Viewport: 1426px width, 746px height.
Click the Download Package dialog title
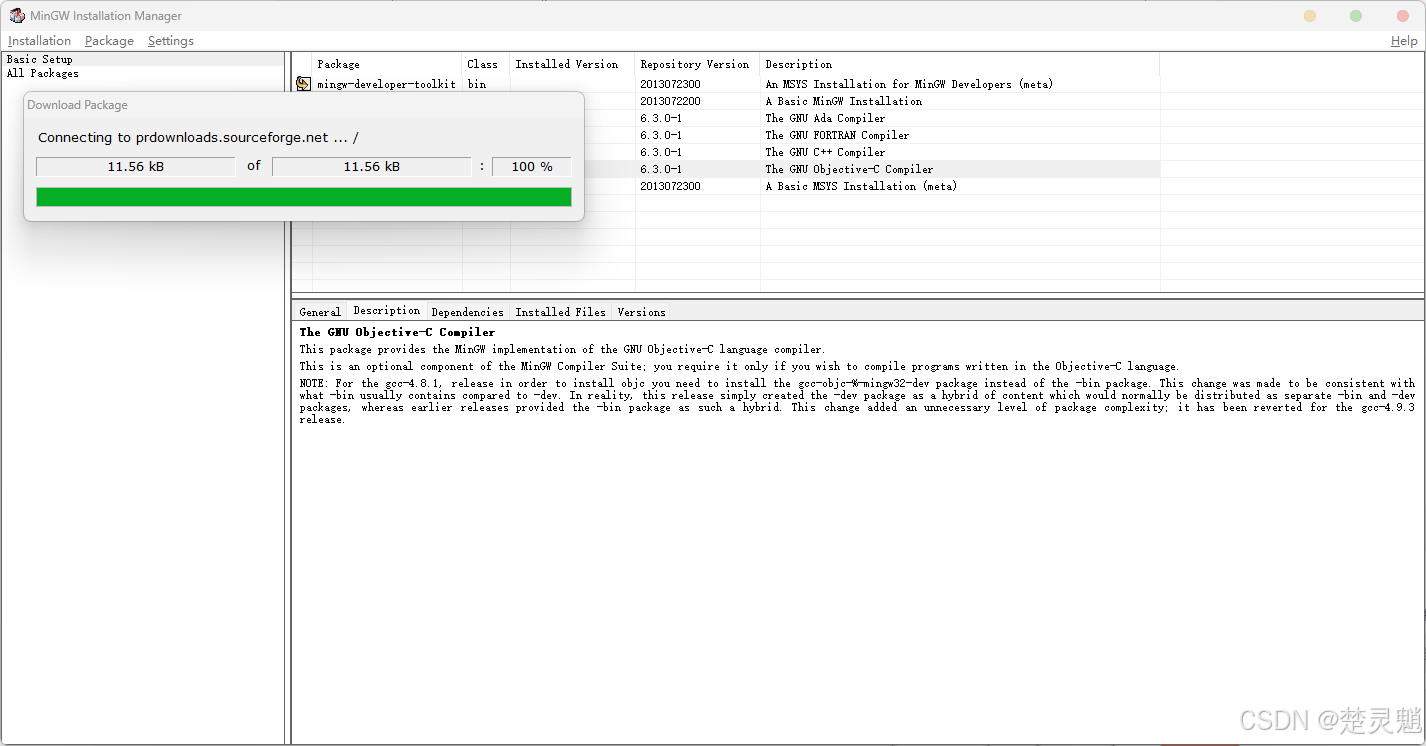click(x=78, y=105)
